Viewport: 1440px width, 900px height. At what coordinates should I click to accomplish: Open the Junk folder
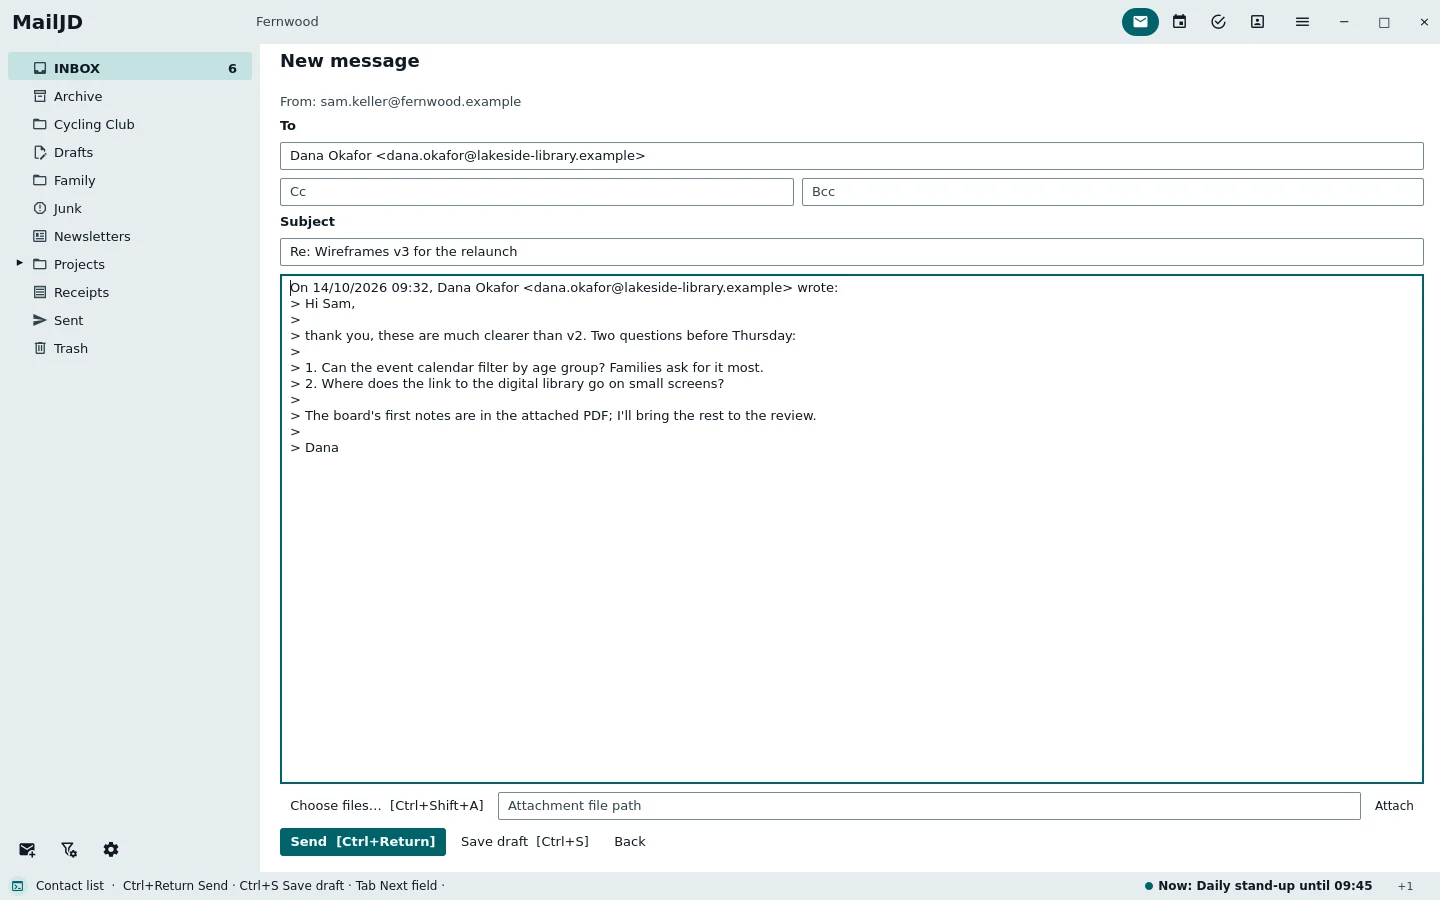point(130,208)
